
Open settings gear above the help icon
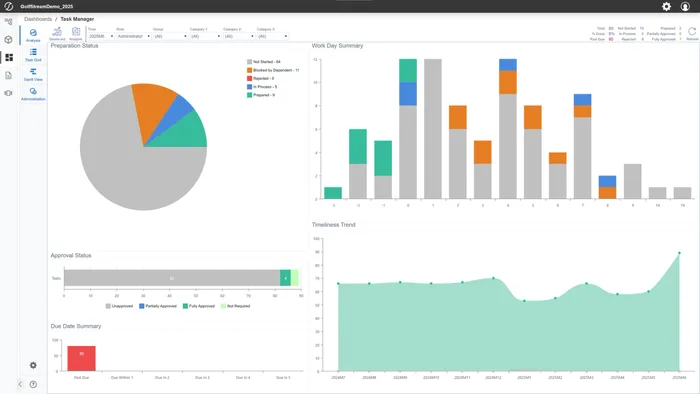33,365
